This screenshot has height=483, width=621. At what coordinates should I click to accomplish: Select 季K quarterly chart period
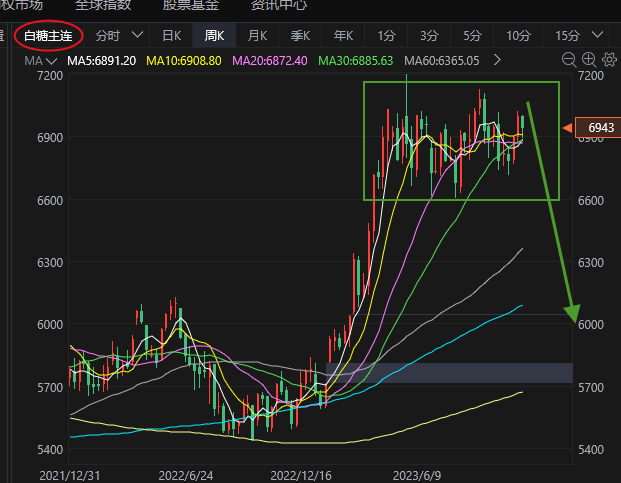pos(300,36)
